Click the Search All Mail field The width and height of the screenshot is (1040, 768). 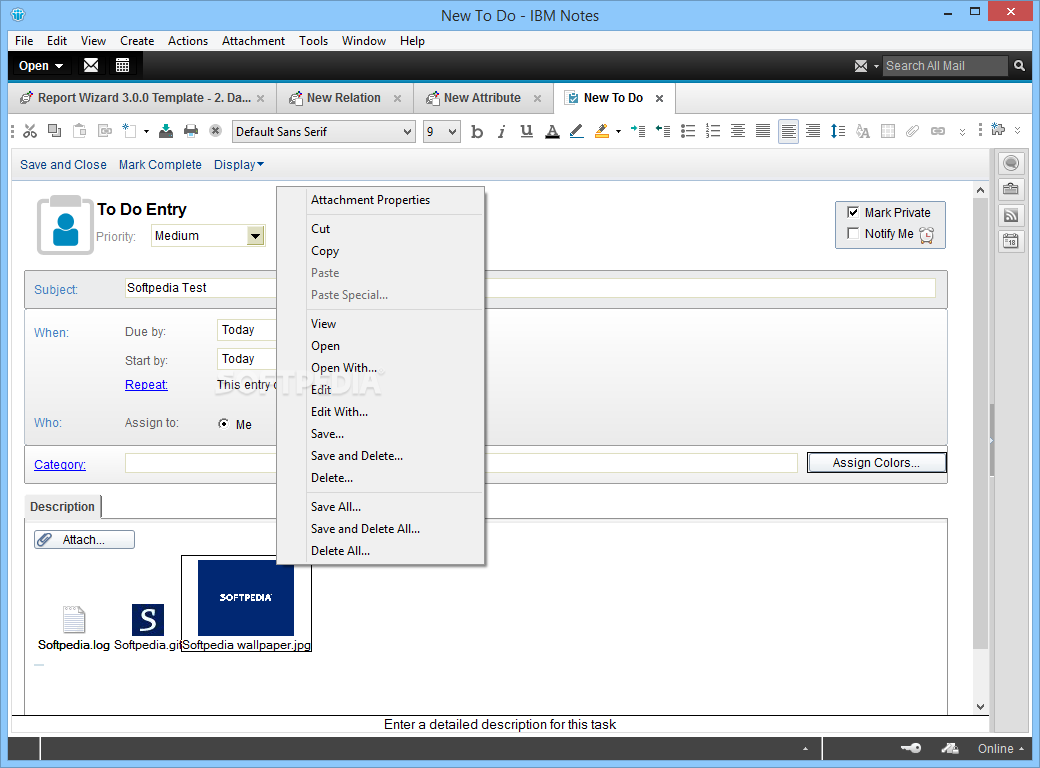pyautogui.click(x=944, y=66)
